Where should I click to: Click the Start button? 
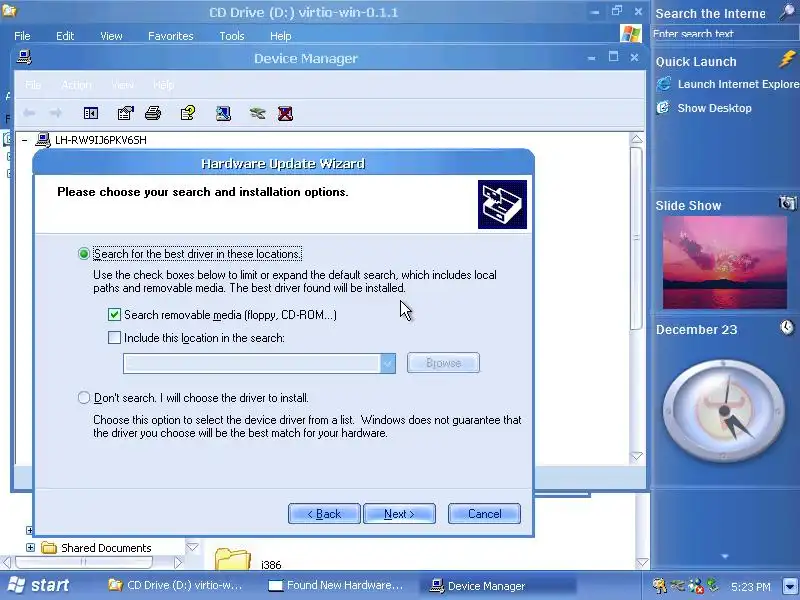(39, 585)
